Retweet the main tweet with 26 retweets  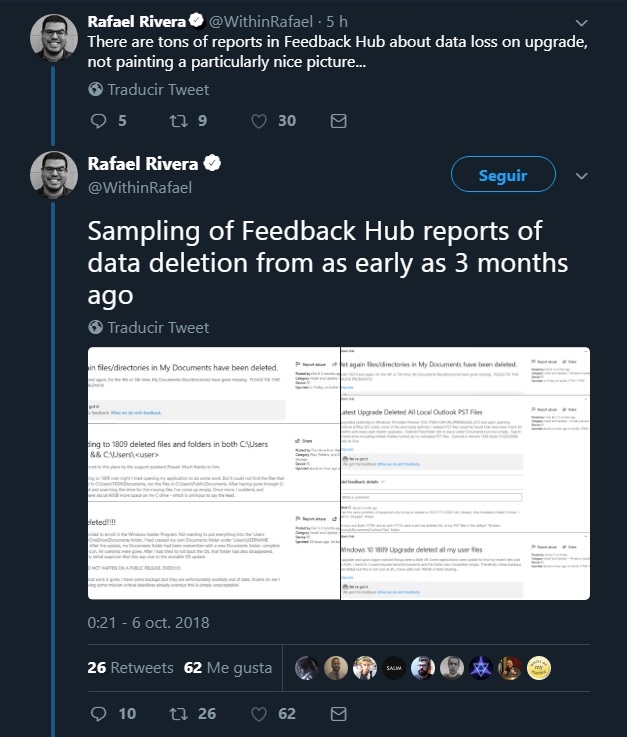(179, 713)
